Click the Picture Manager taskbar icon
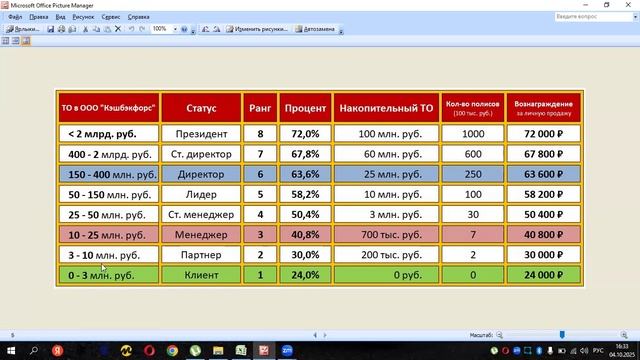This screenshot has height=360, width=640. [x=264, y=351]
